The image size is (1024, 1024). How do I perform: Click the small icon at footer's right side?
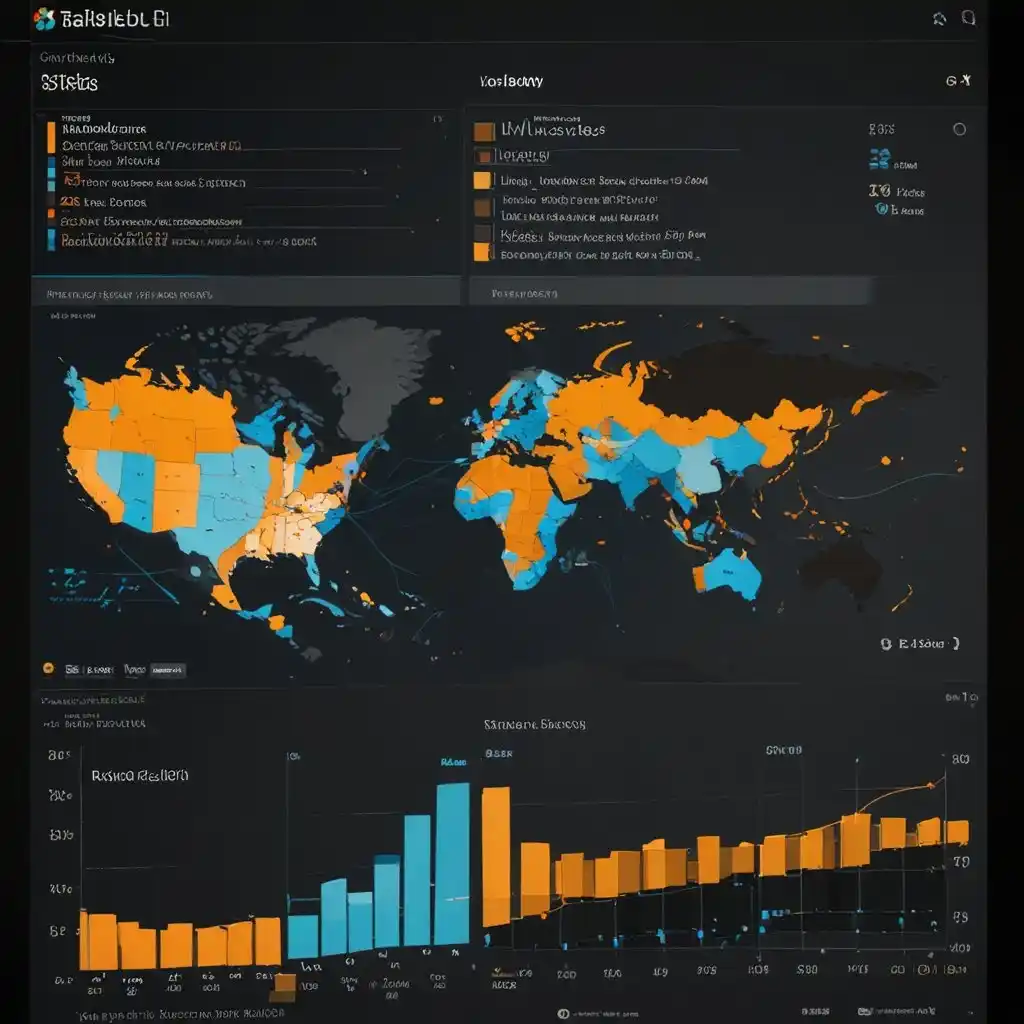pos(865,1011)
